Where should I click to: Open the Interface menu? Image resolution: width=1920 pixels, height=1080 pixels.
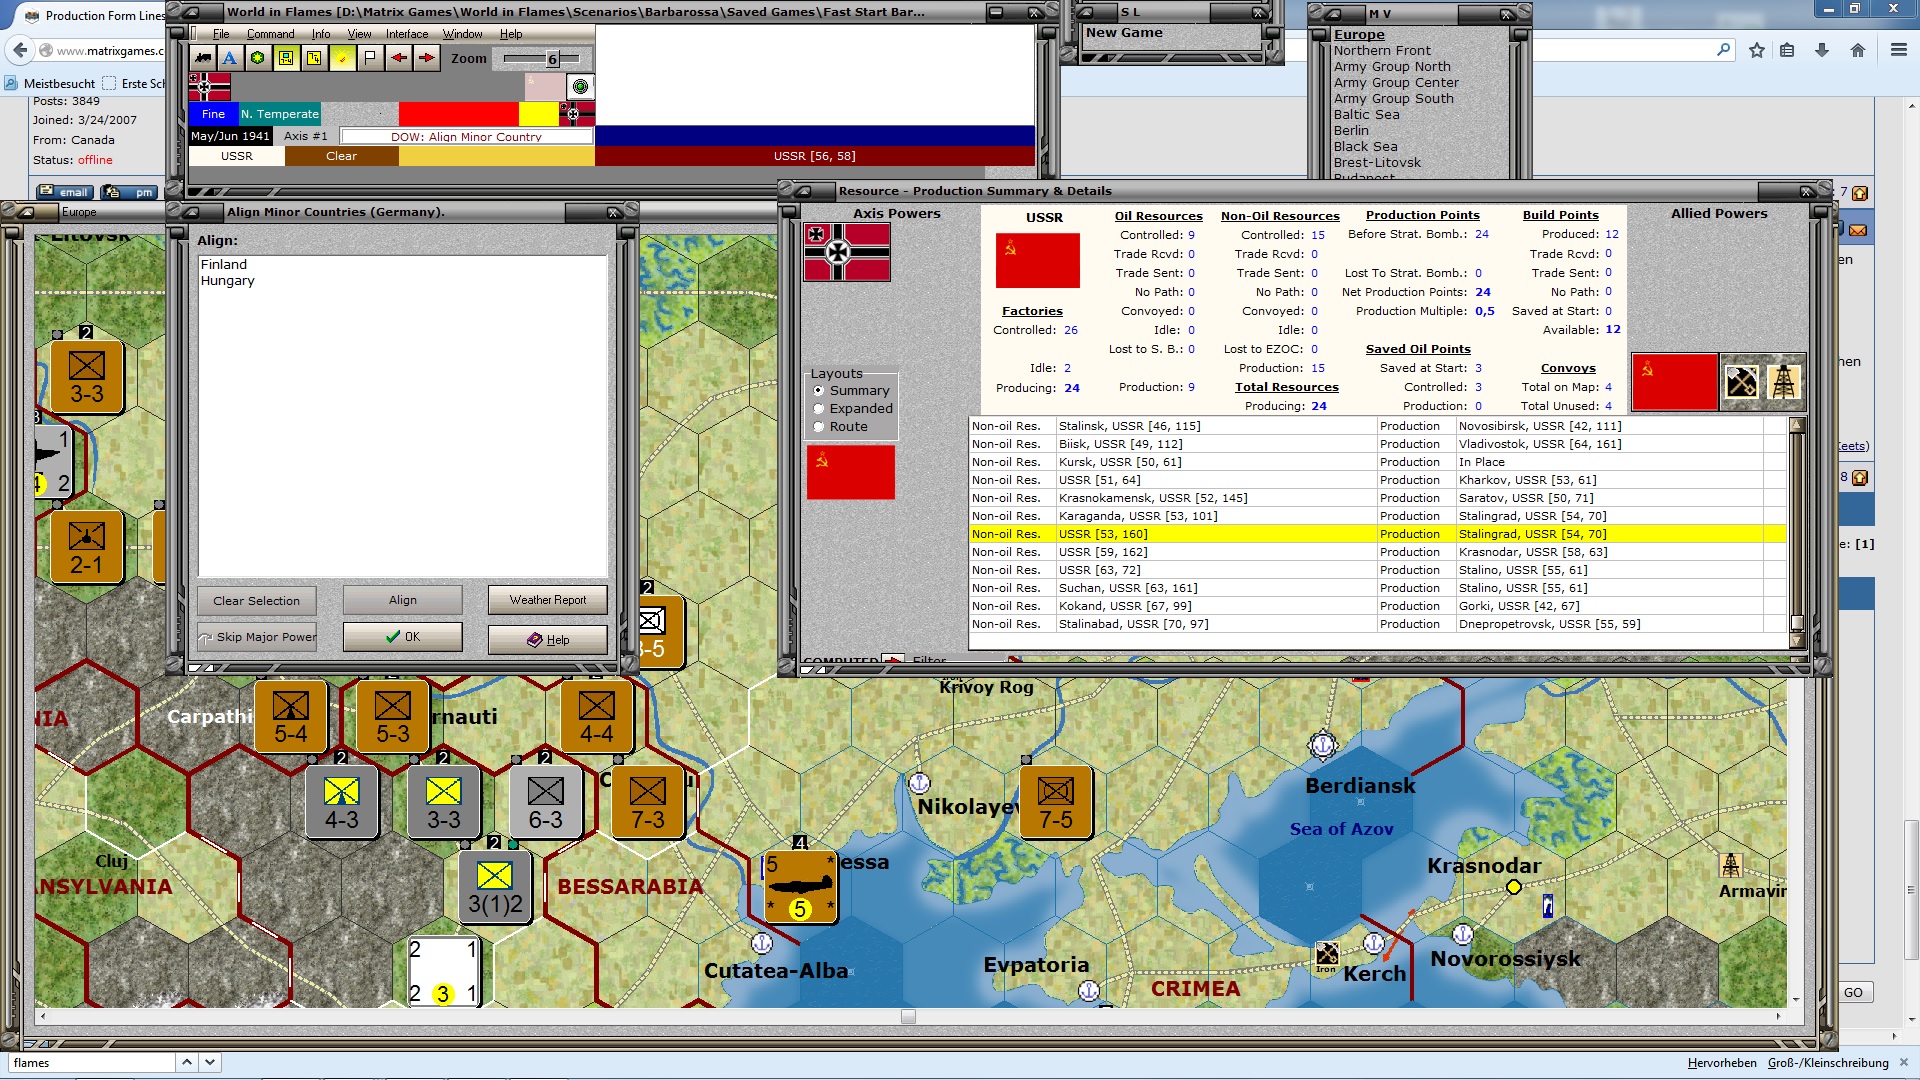tap(406, 33)
